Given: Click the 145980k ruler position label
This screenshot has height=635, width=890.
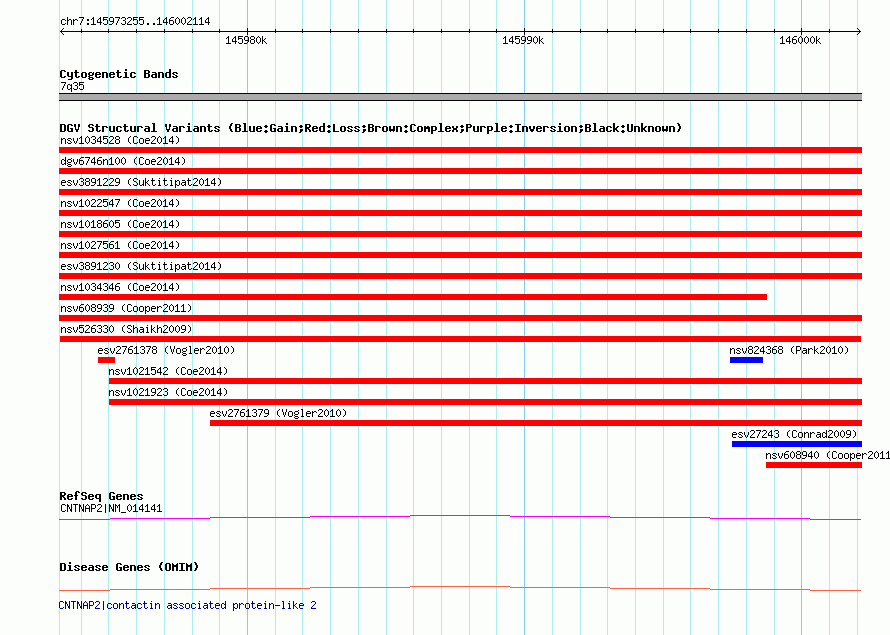Looking at the screenshot, I should [x=246, y=41].
